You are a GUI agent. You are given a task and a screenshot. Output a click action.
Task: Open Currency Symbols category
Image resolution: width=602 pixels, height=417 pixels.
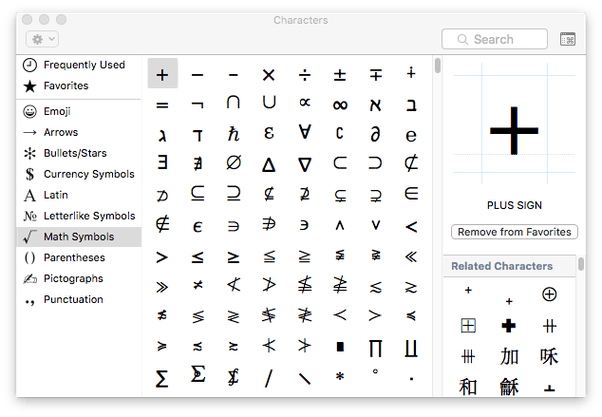click(78, 174)
